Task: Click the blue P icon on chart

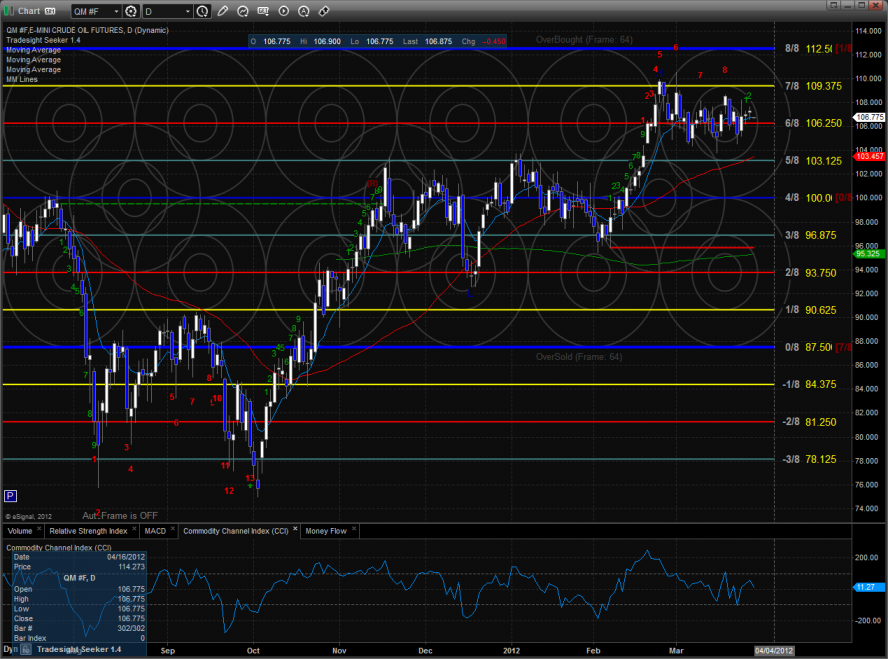Action: click(x=10, y=495)
